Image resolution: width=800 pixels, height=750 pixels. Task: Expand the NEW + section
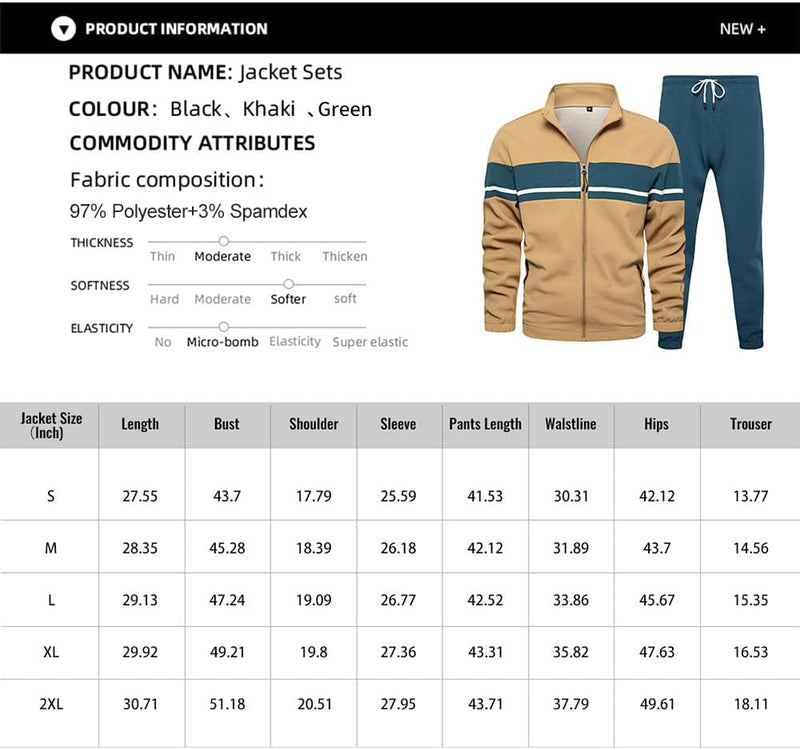[x=743, y=28]
